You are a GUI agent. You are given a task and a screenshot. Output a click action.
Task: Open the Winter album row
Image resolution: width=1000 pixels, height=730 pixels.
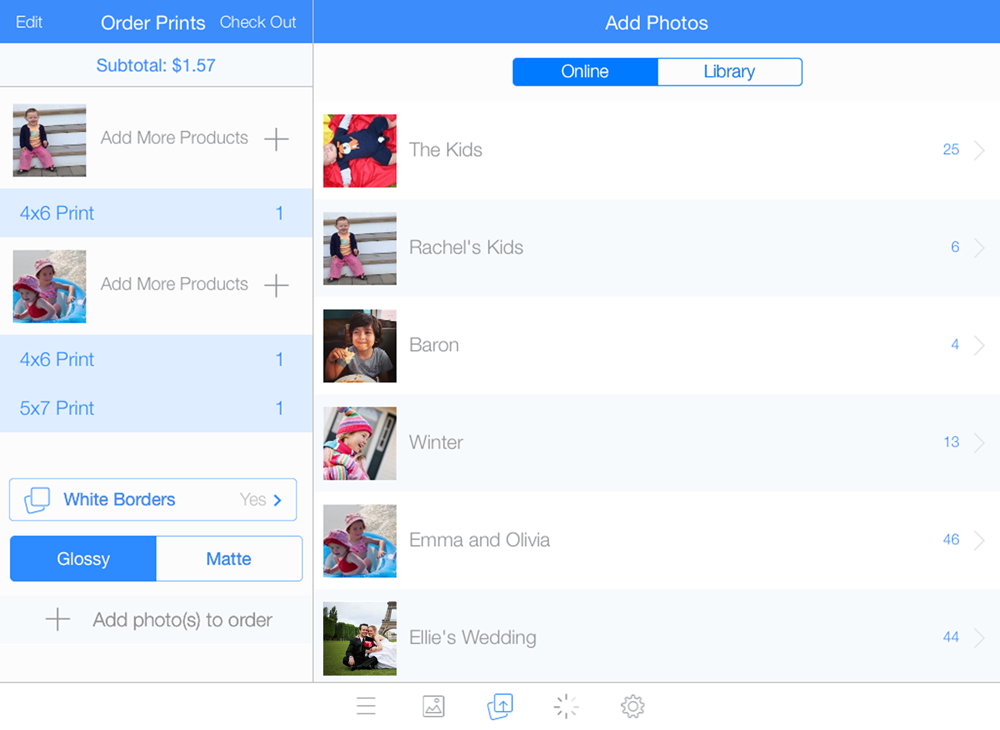650,442
